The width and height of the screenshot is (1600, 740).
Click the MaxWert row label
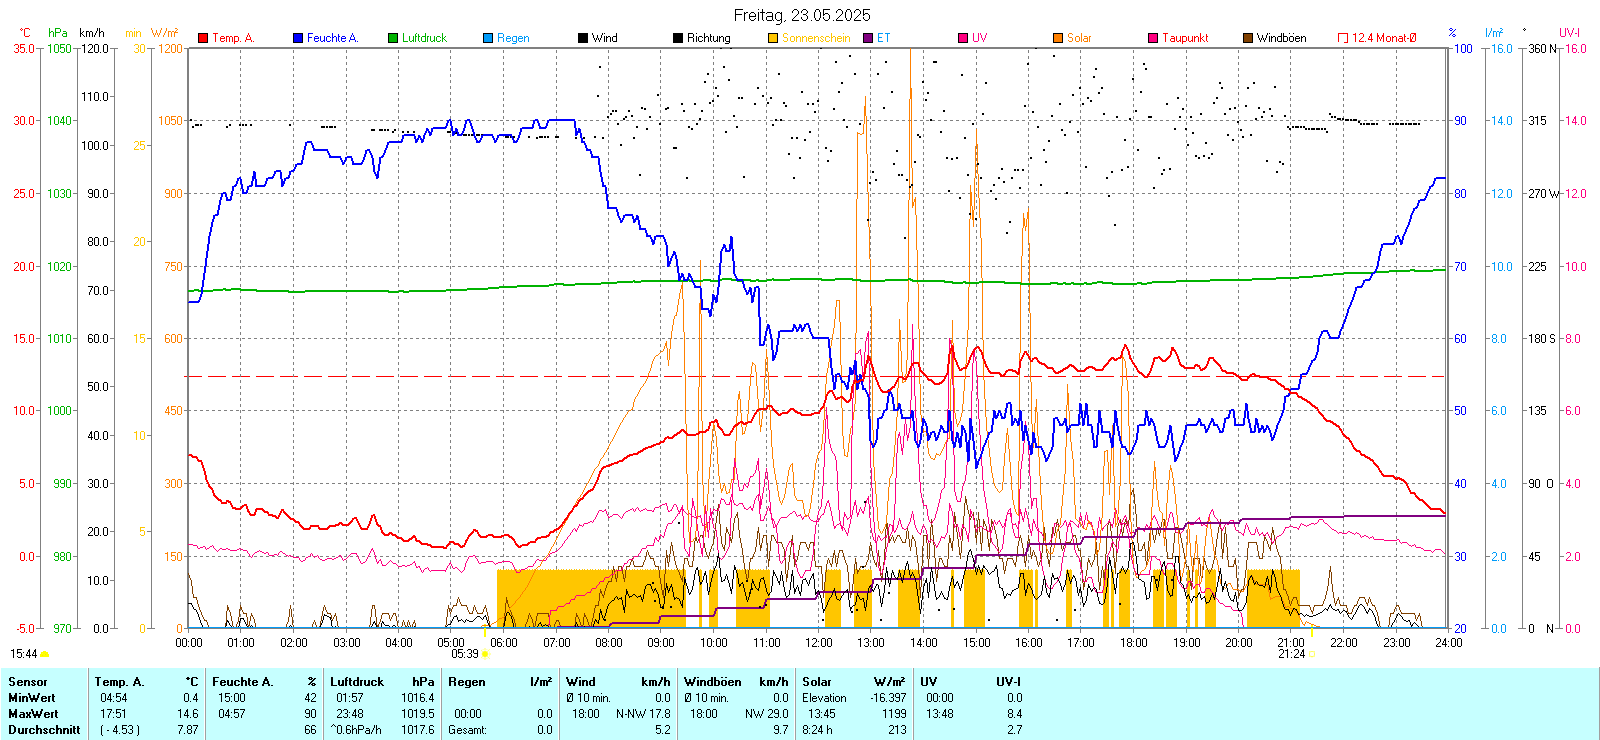33,714
